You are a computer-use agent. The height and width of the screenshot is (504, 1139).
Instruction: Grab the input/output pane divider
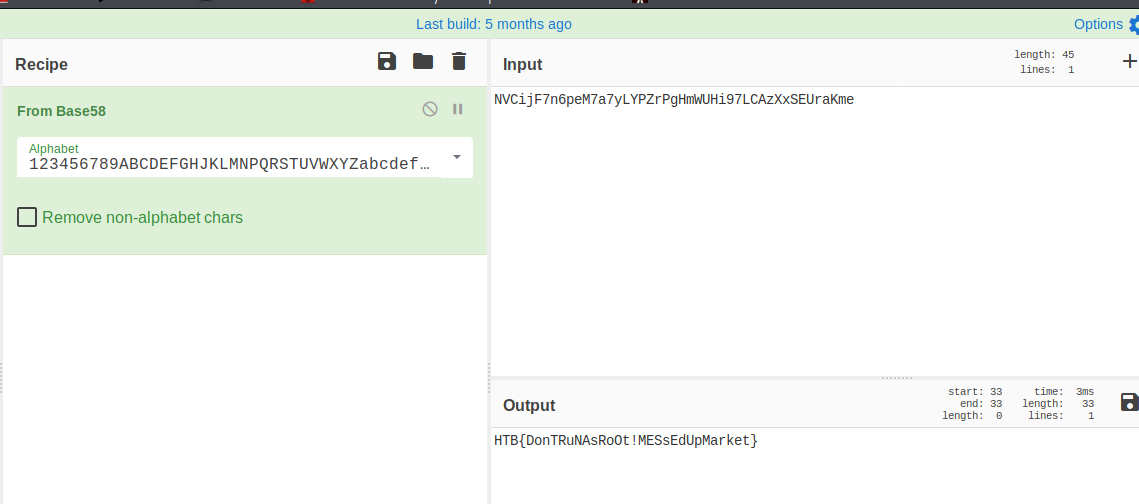click(897, 378)
